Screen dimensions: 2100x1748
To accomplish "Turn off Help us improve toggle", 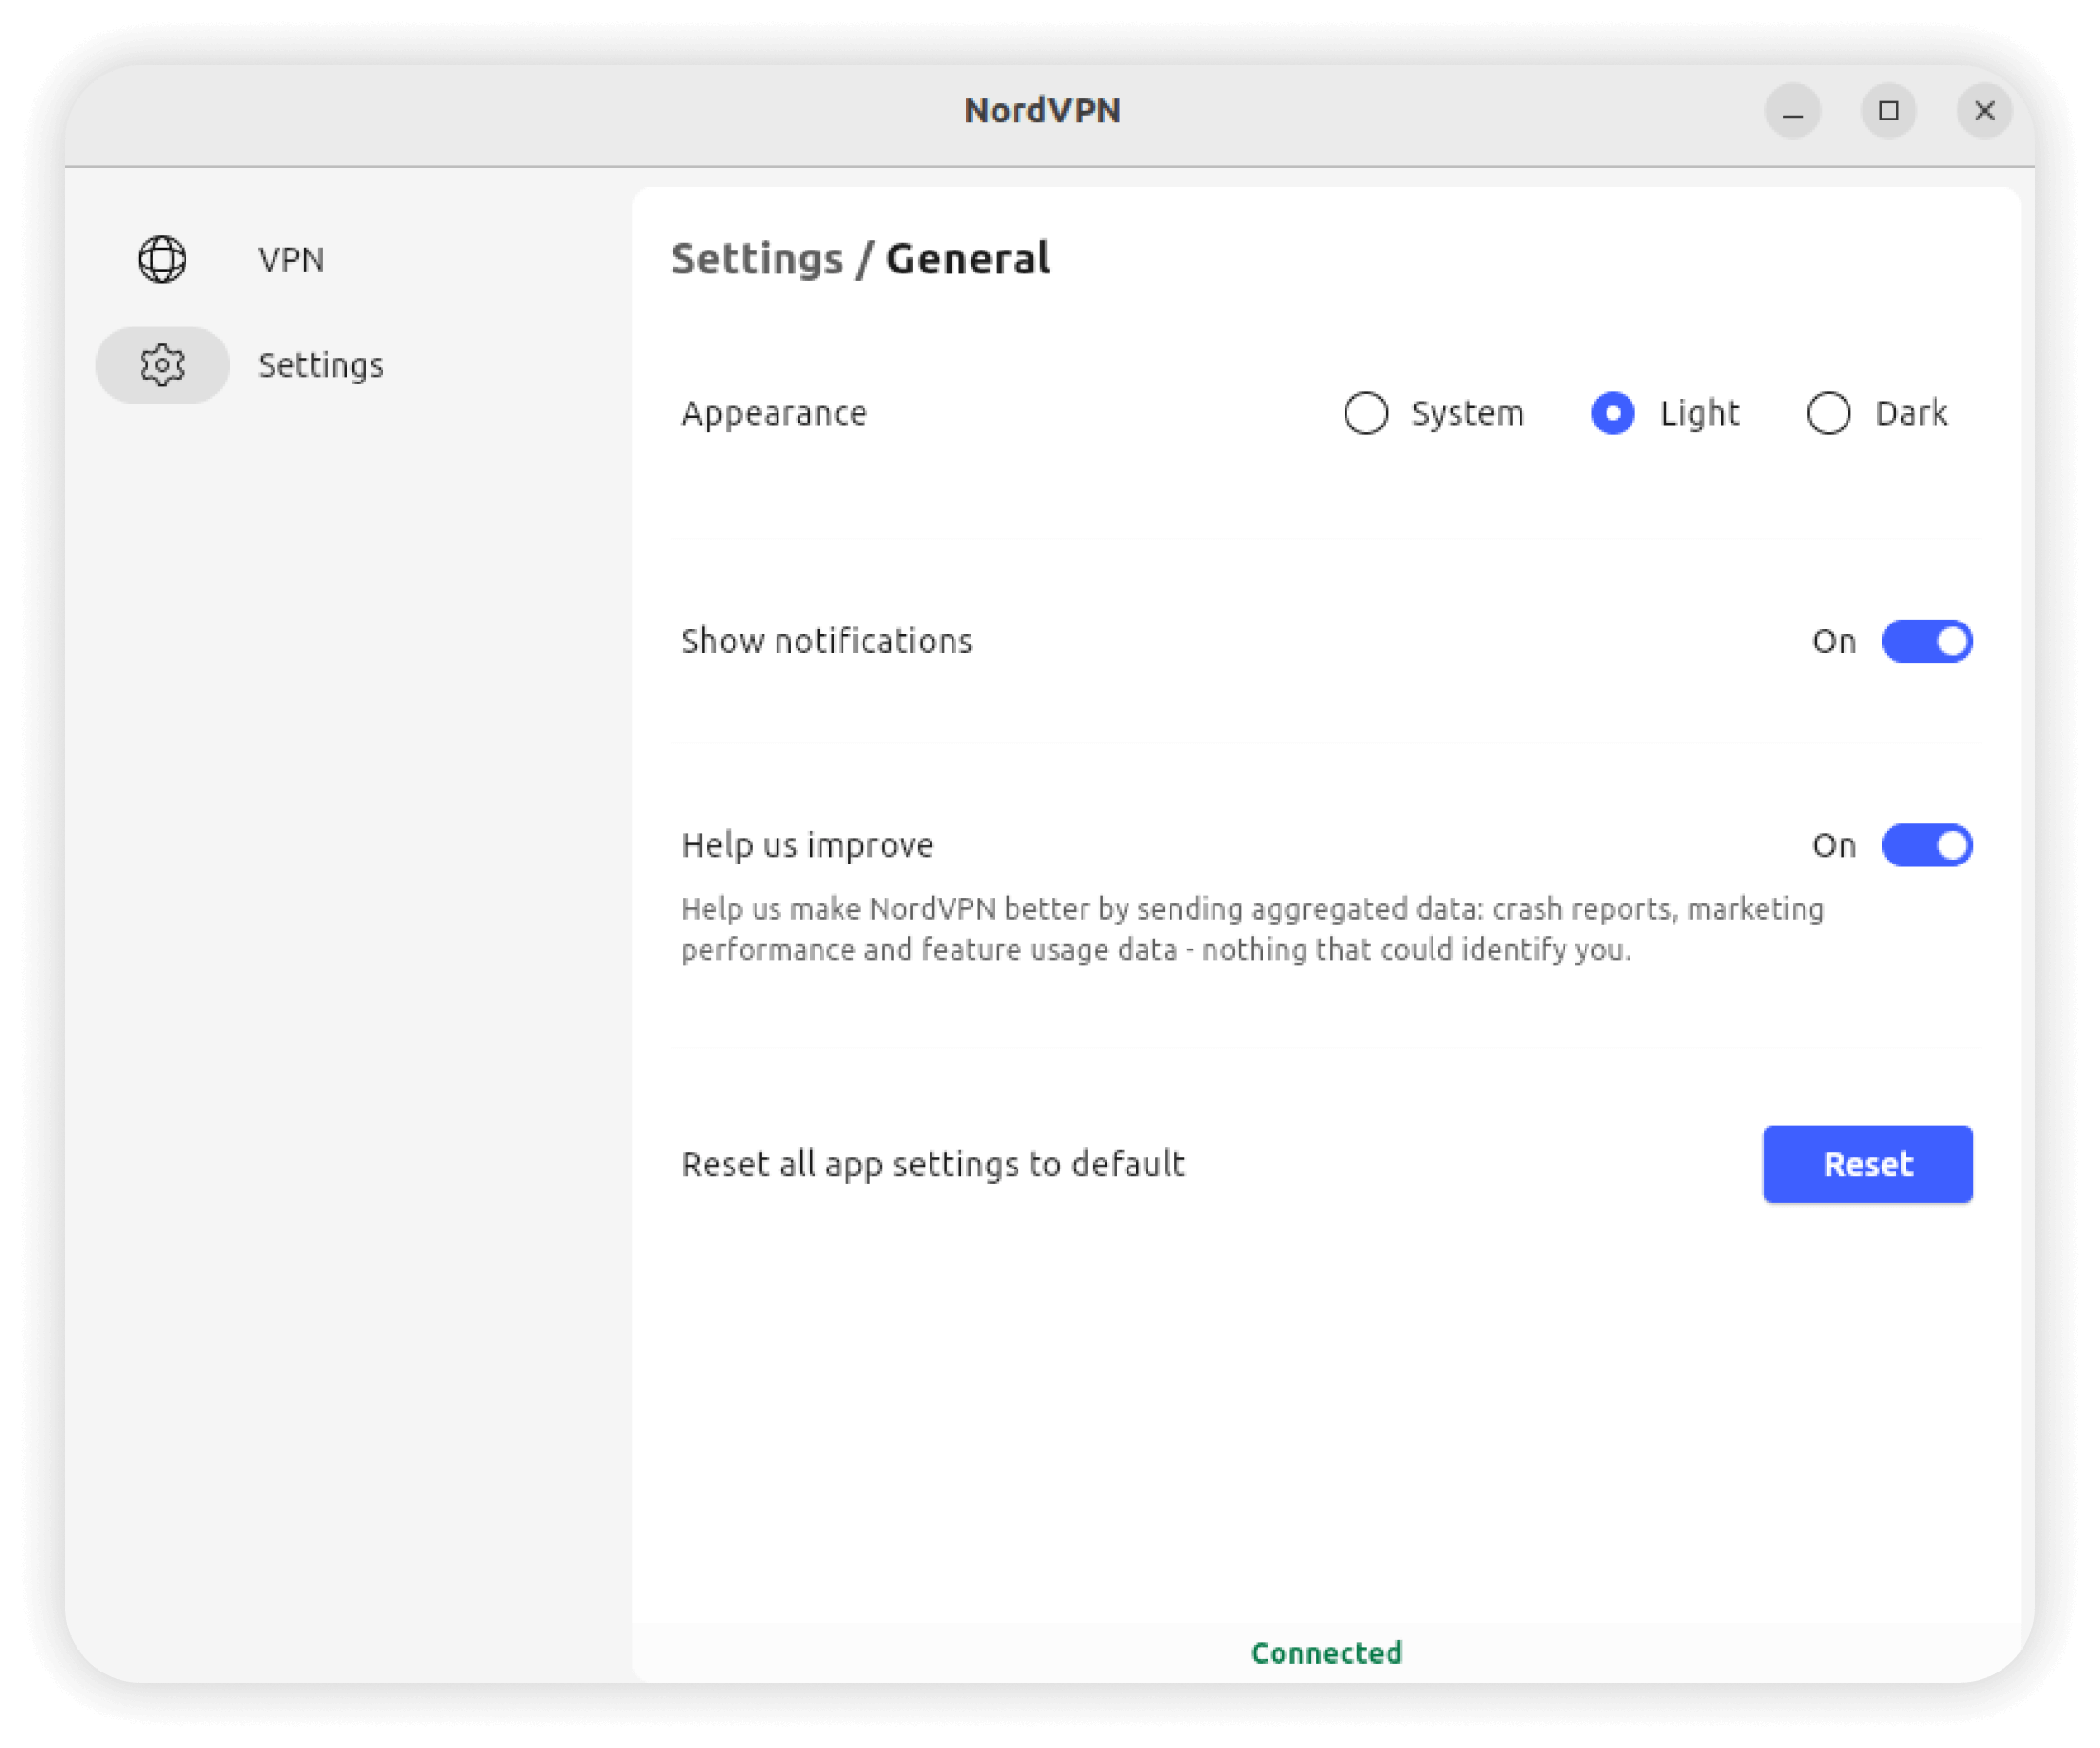I will click(1926, 845).
